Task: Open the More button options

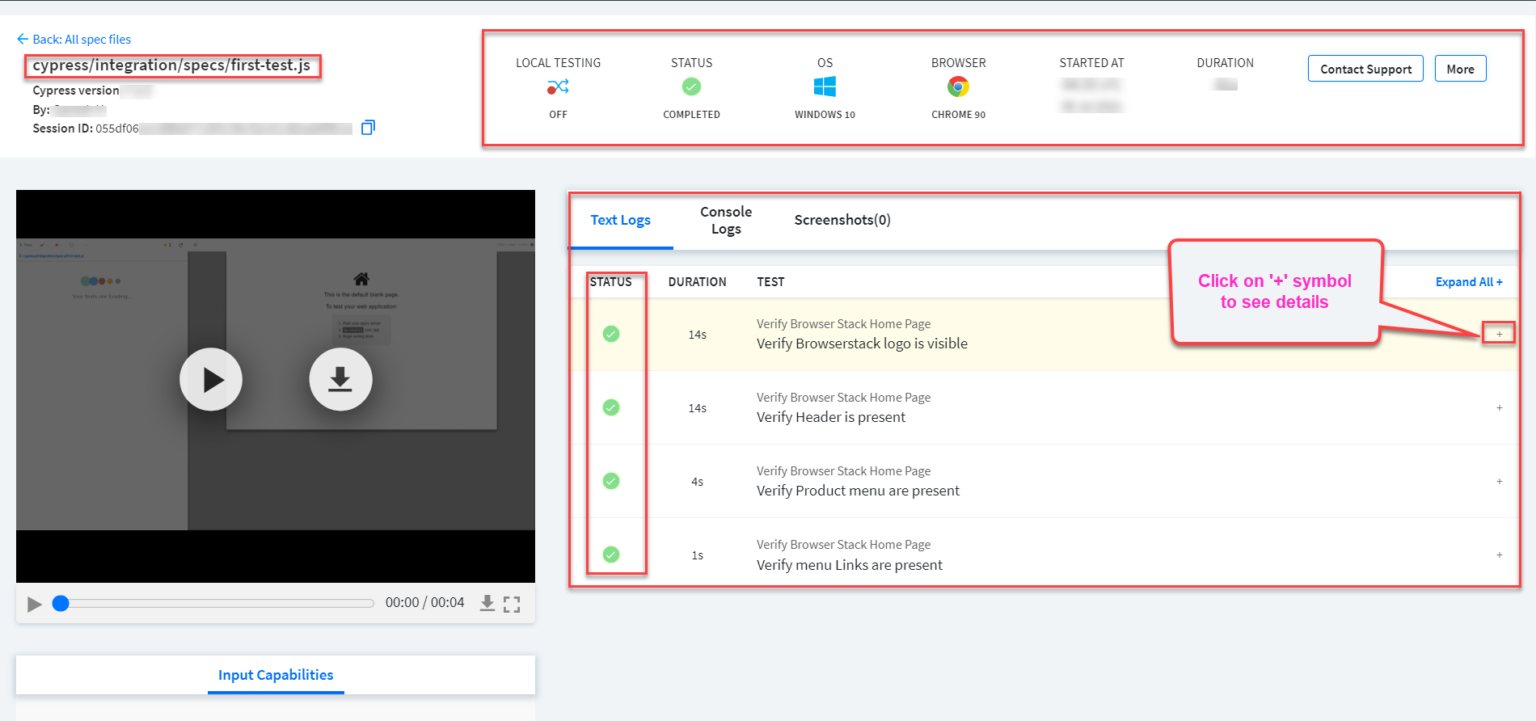Action: [1460, 68]
